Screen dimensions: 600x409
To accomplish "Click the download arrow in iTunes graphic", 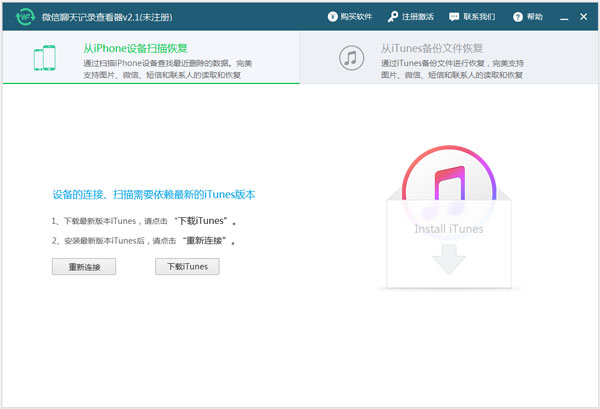I will [449, 259].
